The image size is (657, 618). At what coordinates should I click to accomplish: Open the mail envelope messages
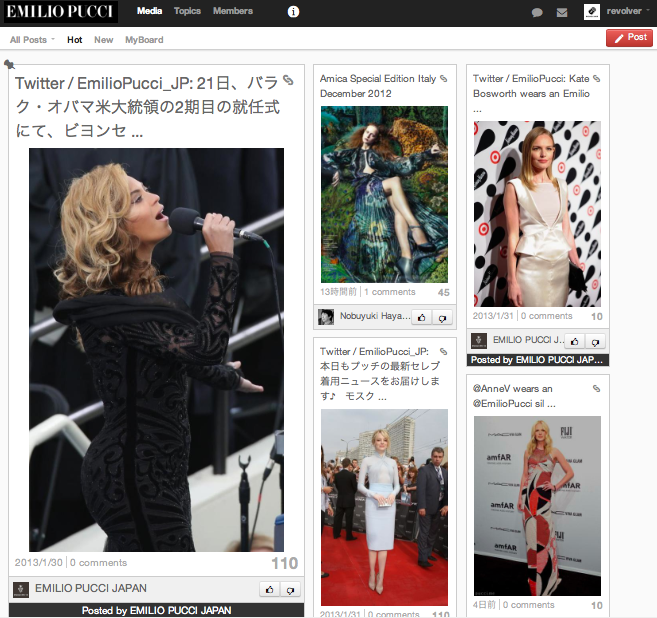pos(562,13)
